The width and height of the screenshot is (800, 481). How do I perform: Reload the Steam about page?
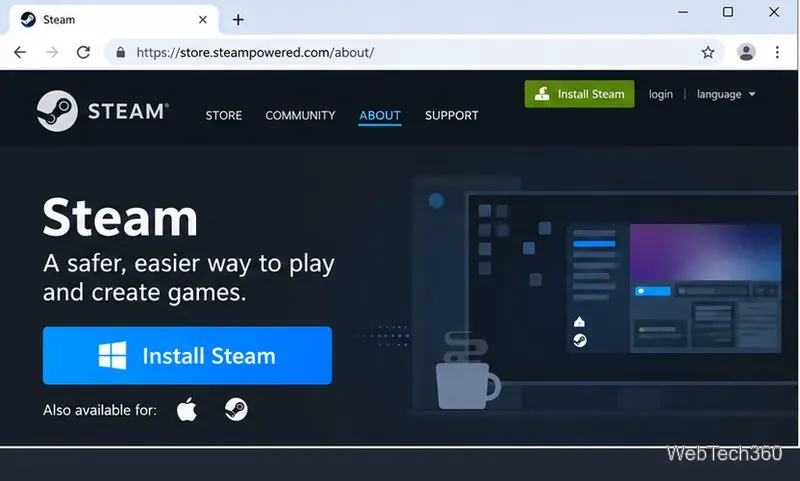83,52
